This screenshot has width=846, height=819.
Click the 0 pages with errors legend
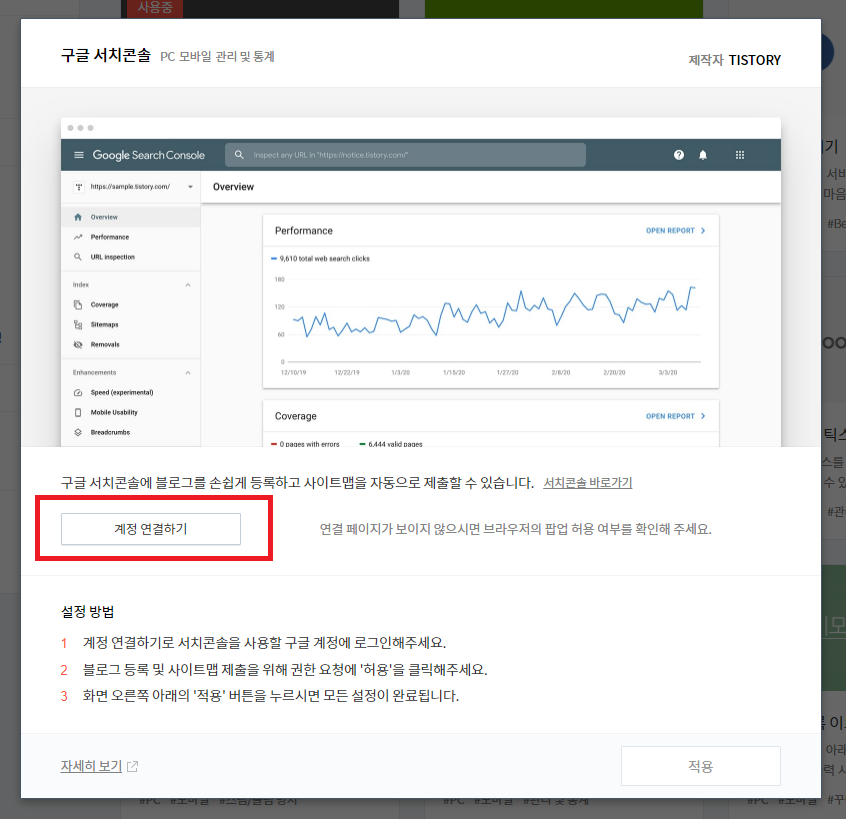(x=305, y=444)
